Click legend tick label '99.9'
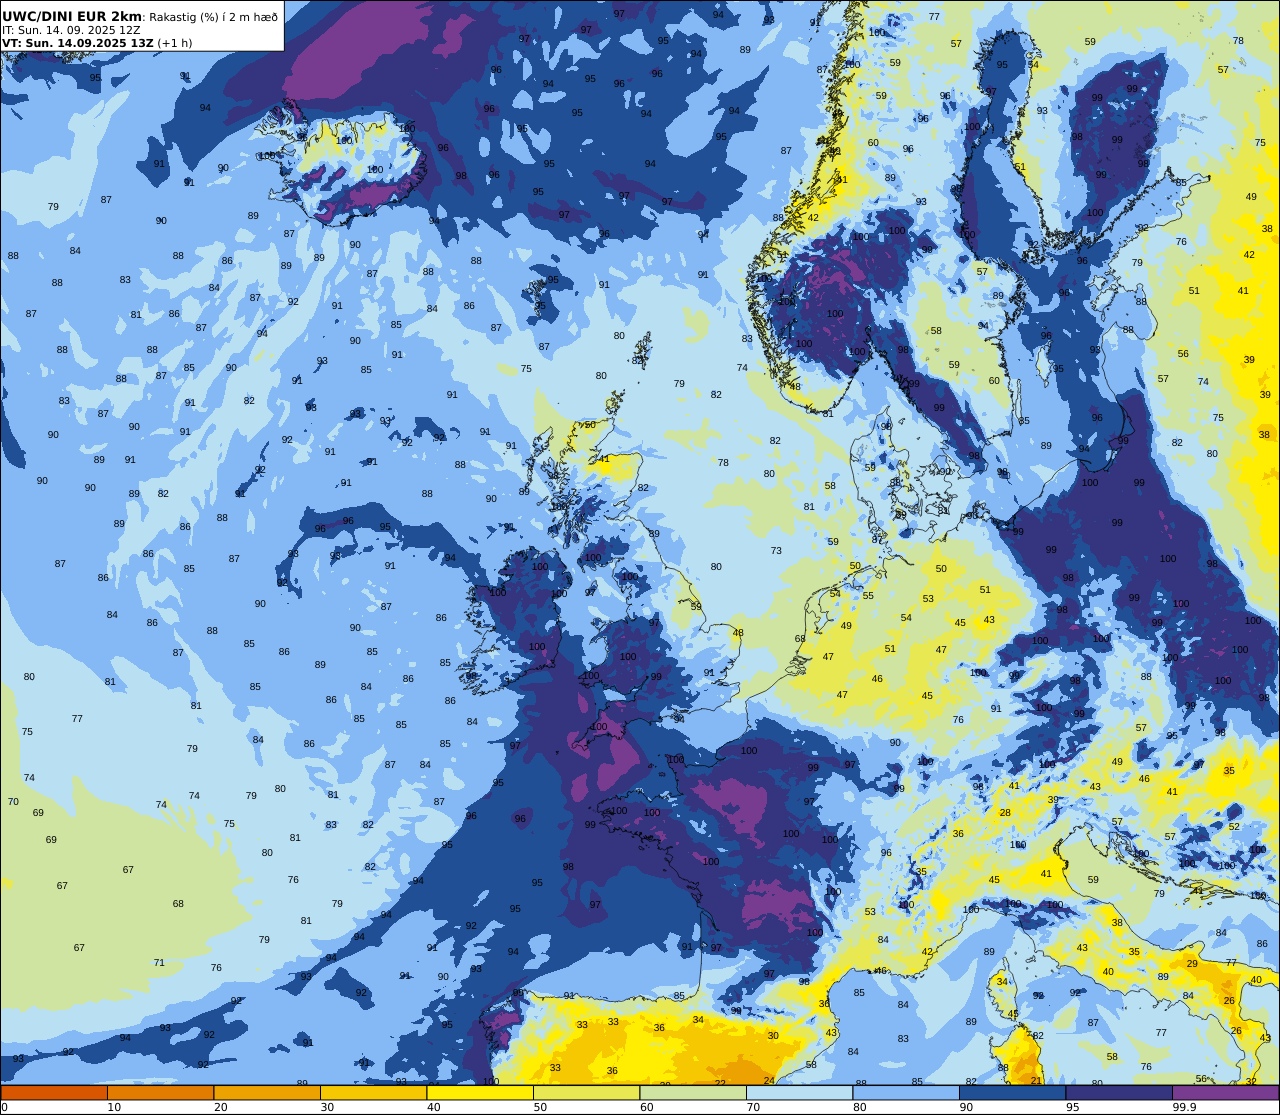Viewport: 1280px width, 1115px height. 1185,1107
